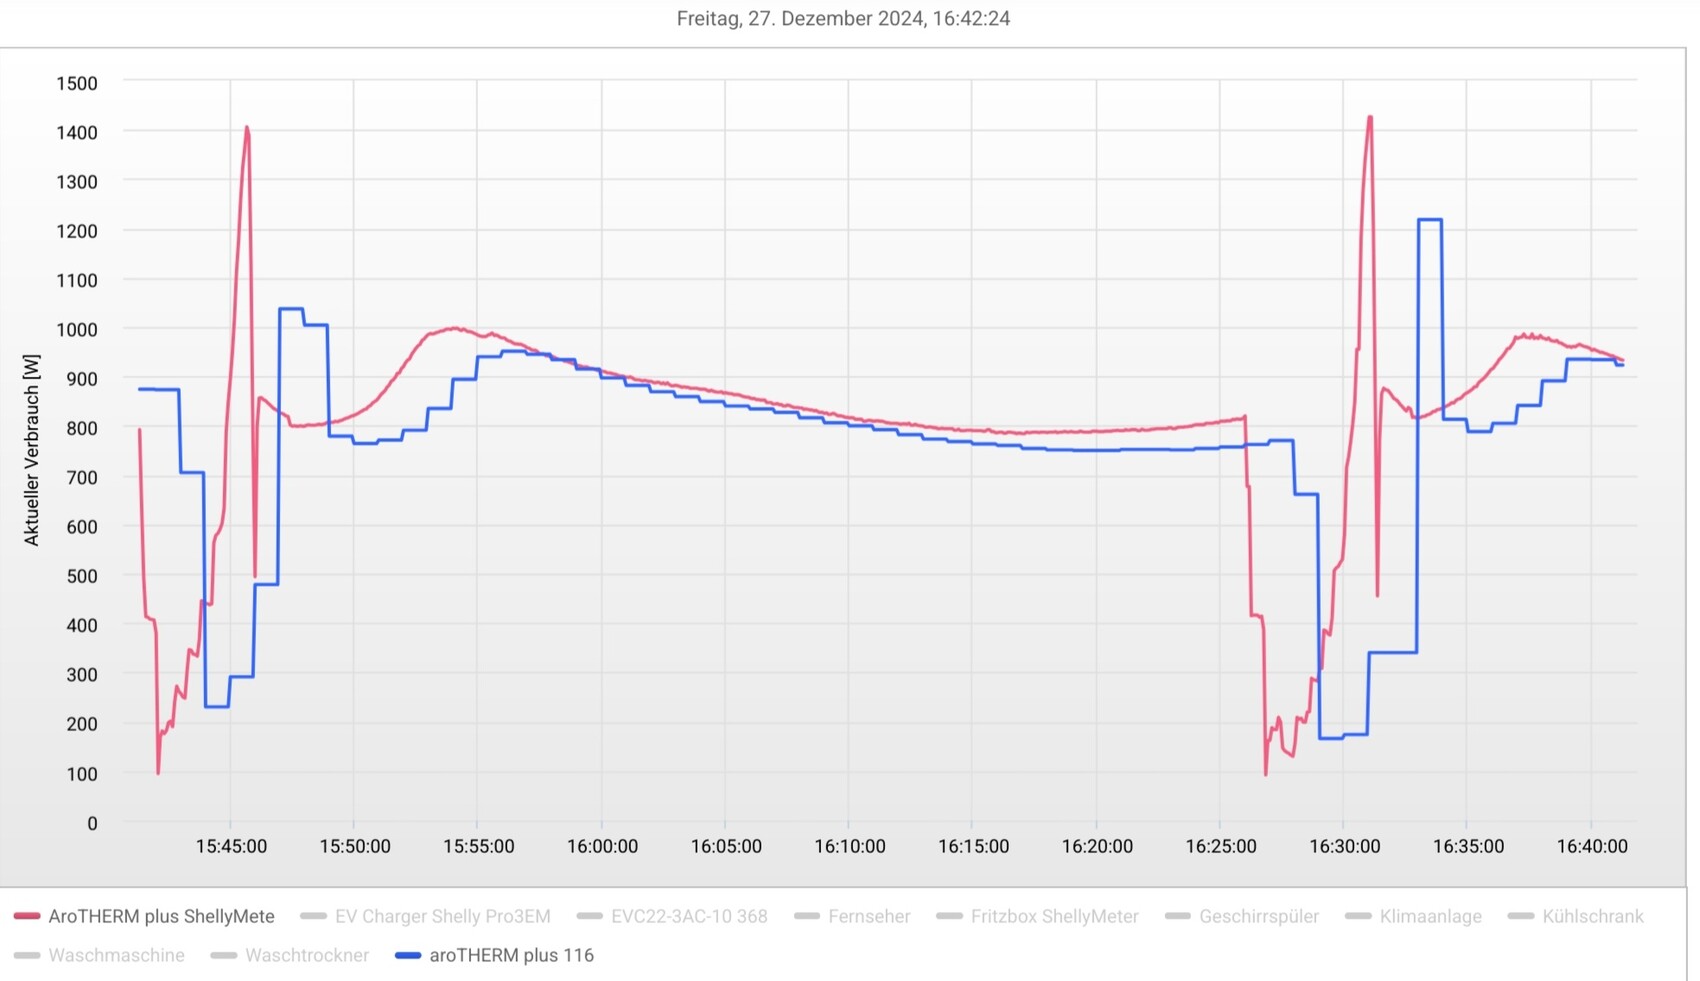Click the 1500 label on the Y axis

tap(77, 83)
